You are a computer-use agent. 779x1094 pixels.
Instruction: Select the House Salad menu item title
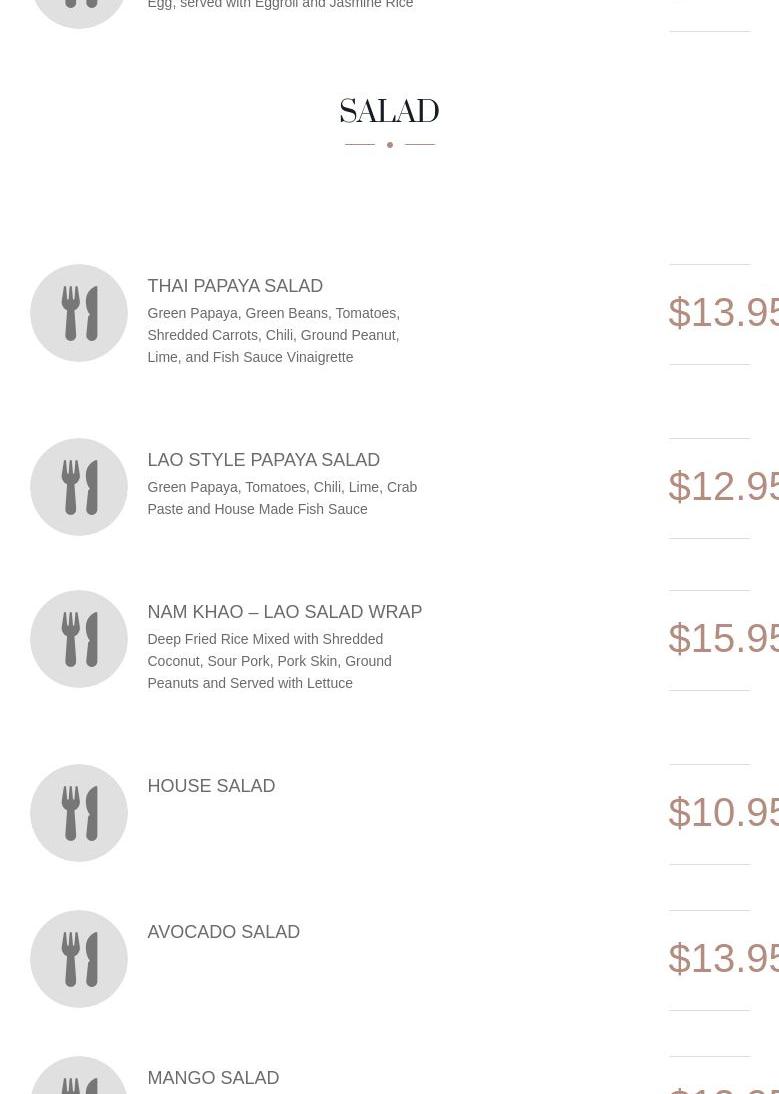(x=211, y=786)
